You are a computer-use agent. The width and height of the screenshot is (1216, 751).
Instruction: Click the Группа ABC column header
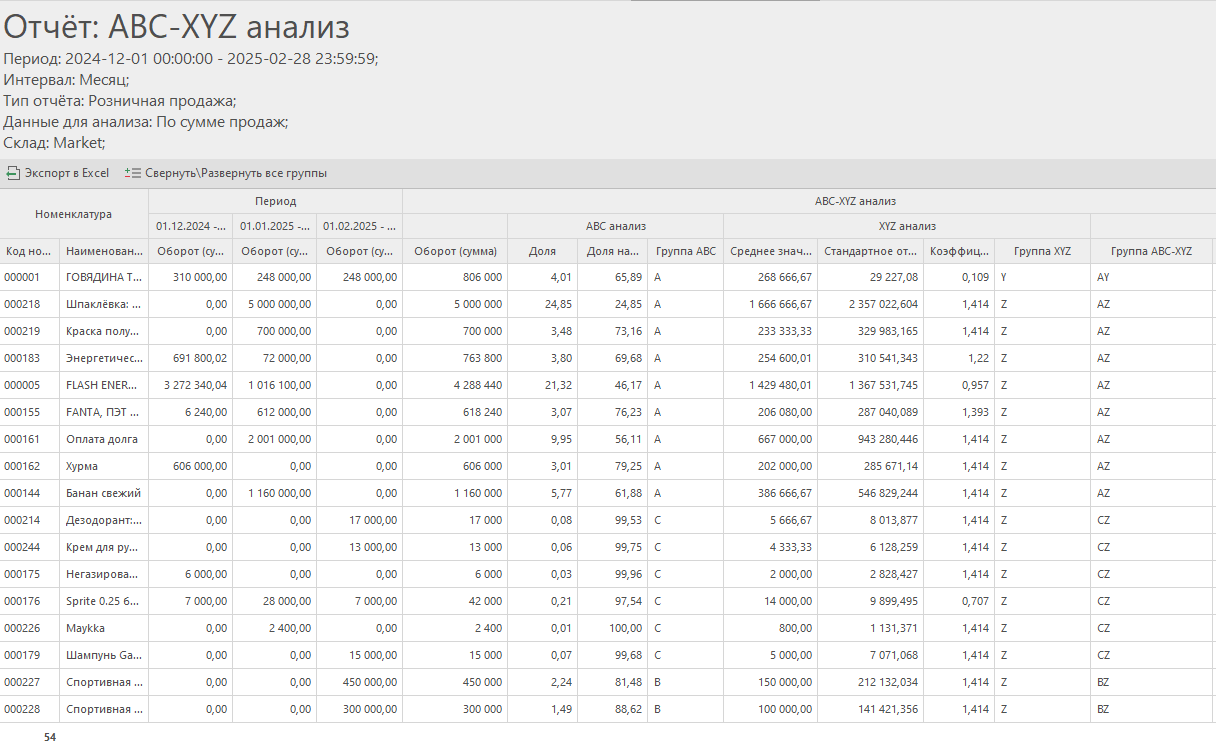click(x=685, y=251)
